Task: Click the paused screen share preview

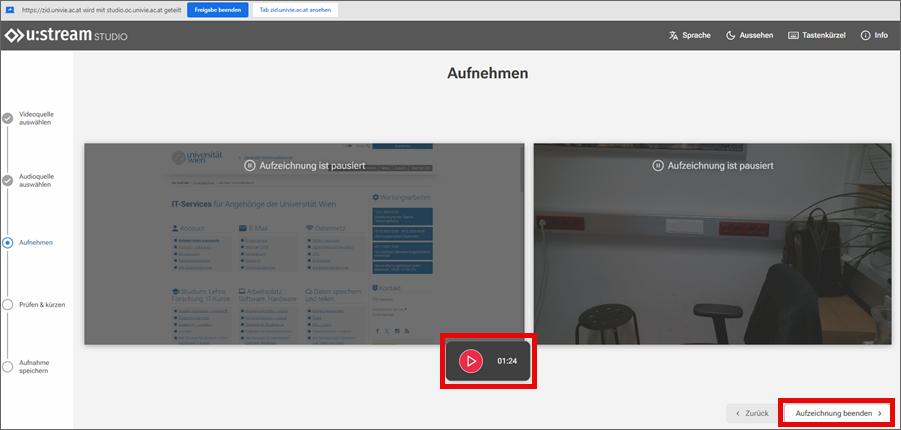Action: click(303, 244)
